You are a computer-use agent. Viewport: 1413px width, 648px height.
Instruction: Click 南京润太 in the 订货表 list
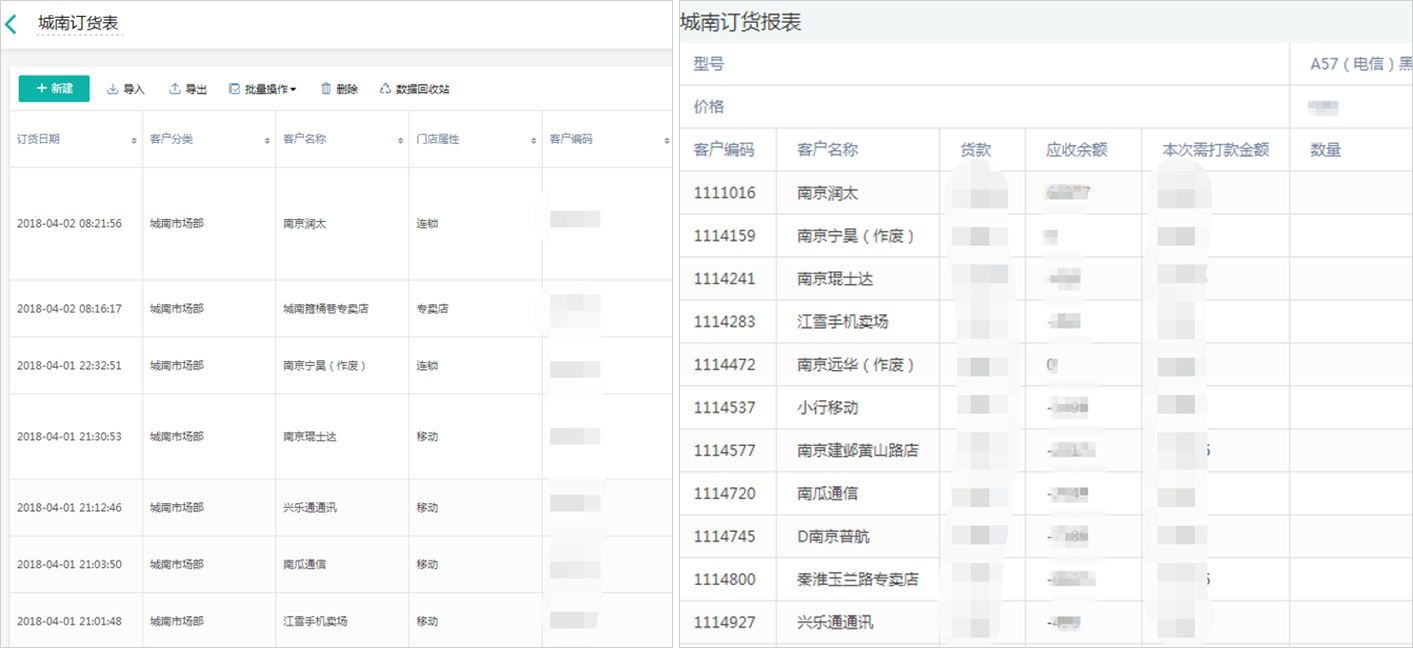(x=305, y=224)
